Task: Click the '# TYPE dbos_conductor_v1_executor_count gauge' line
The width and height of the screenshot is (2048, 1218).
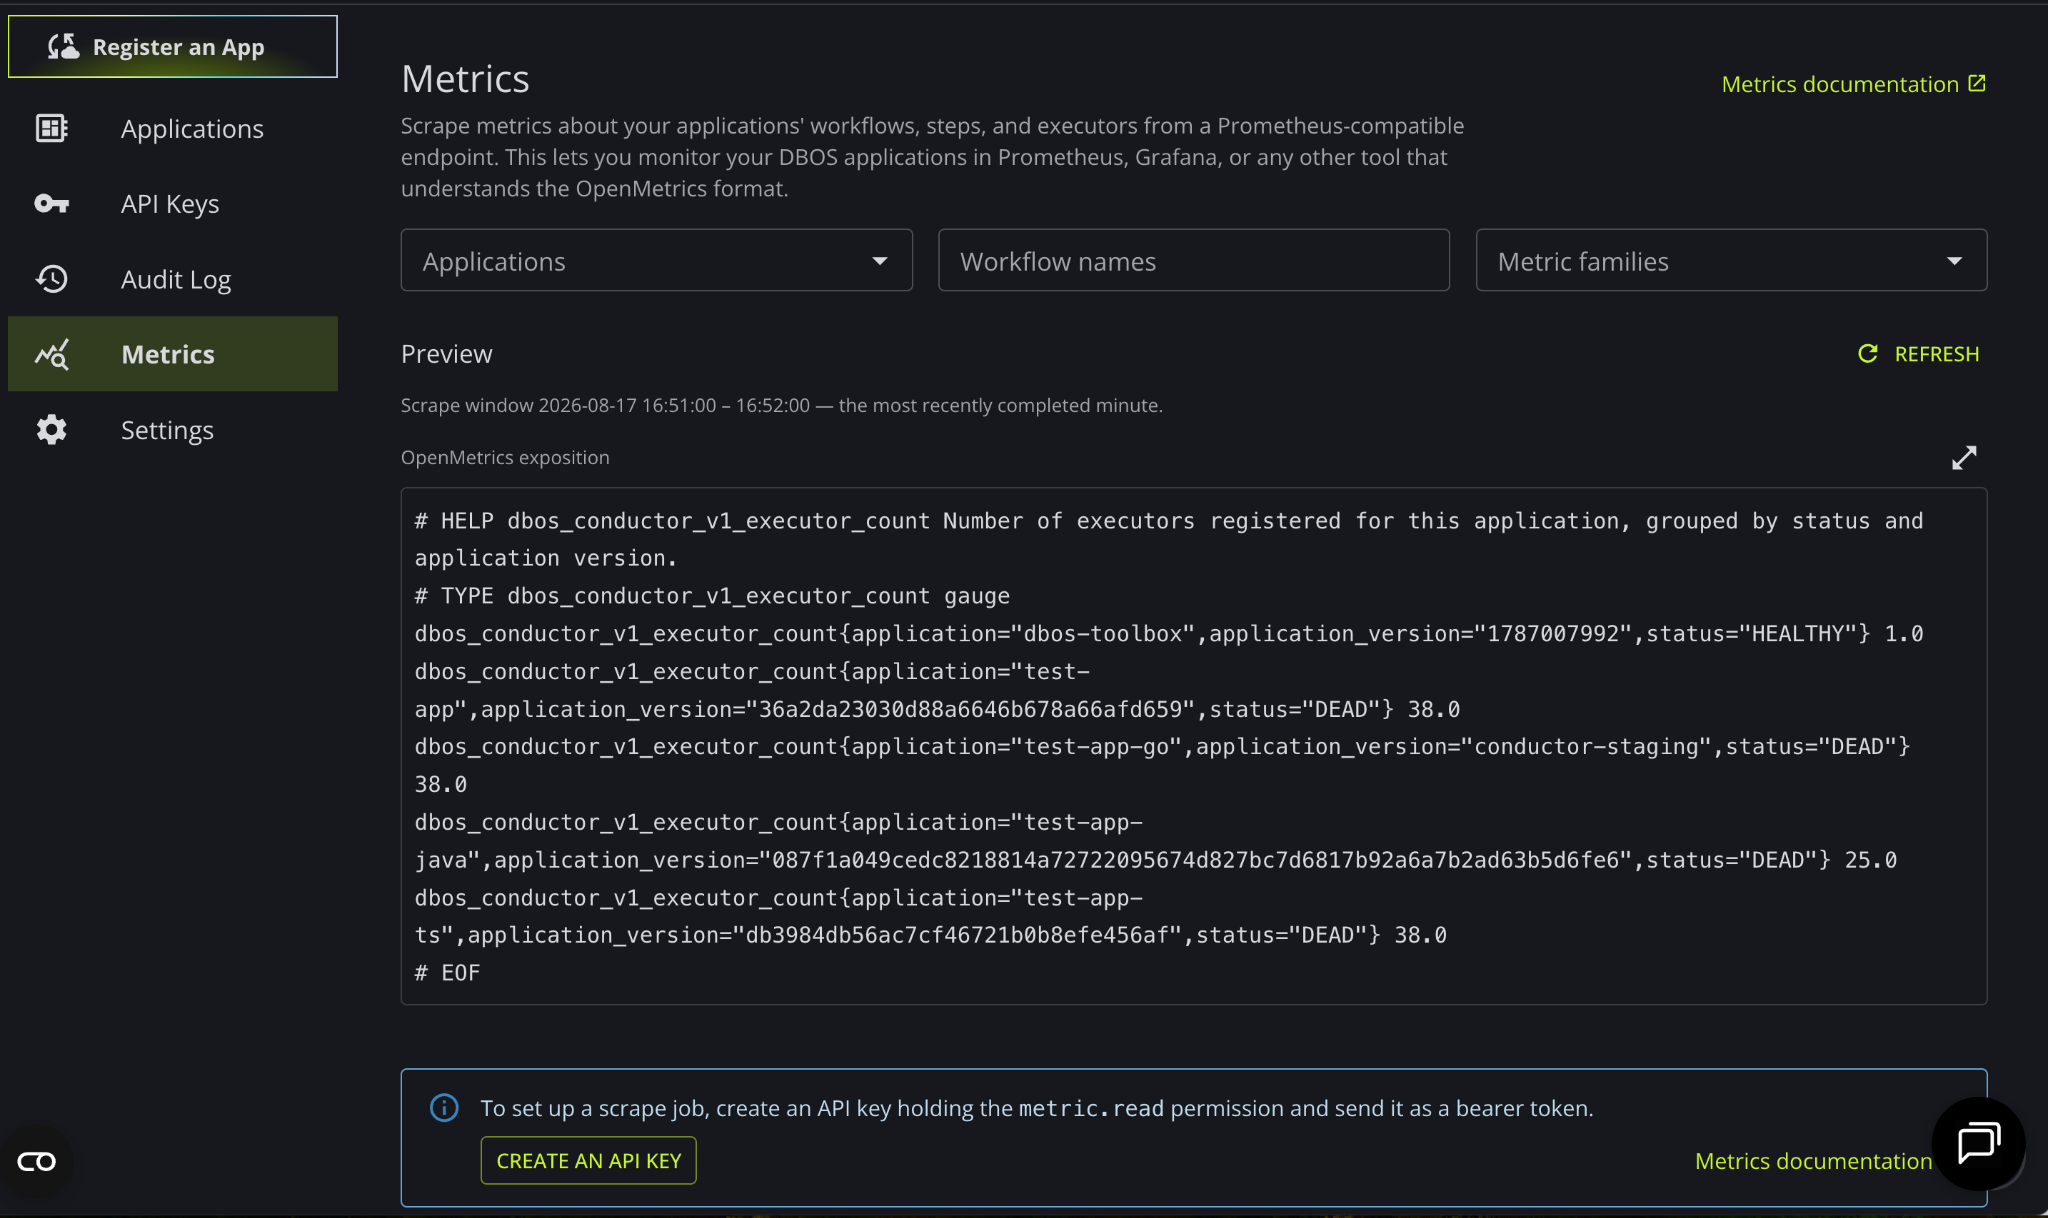Action: 712,596
